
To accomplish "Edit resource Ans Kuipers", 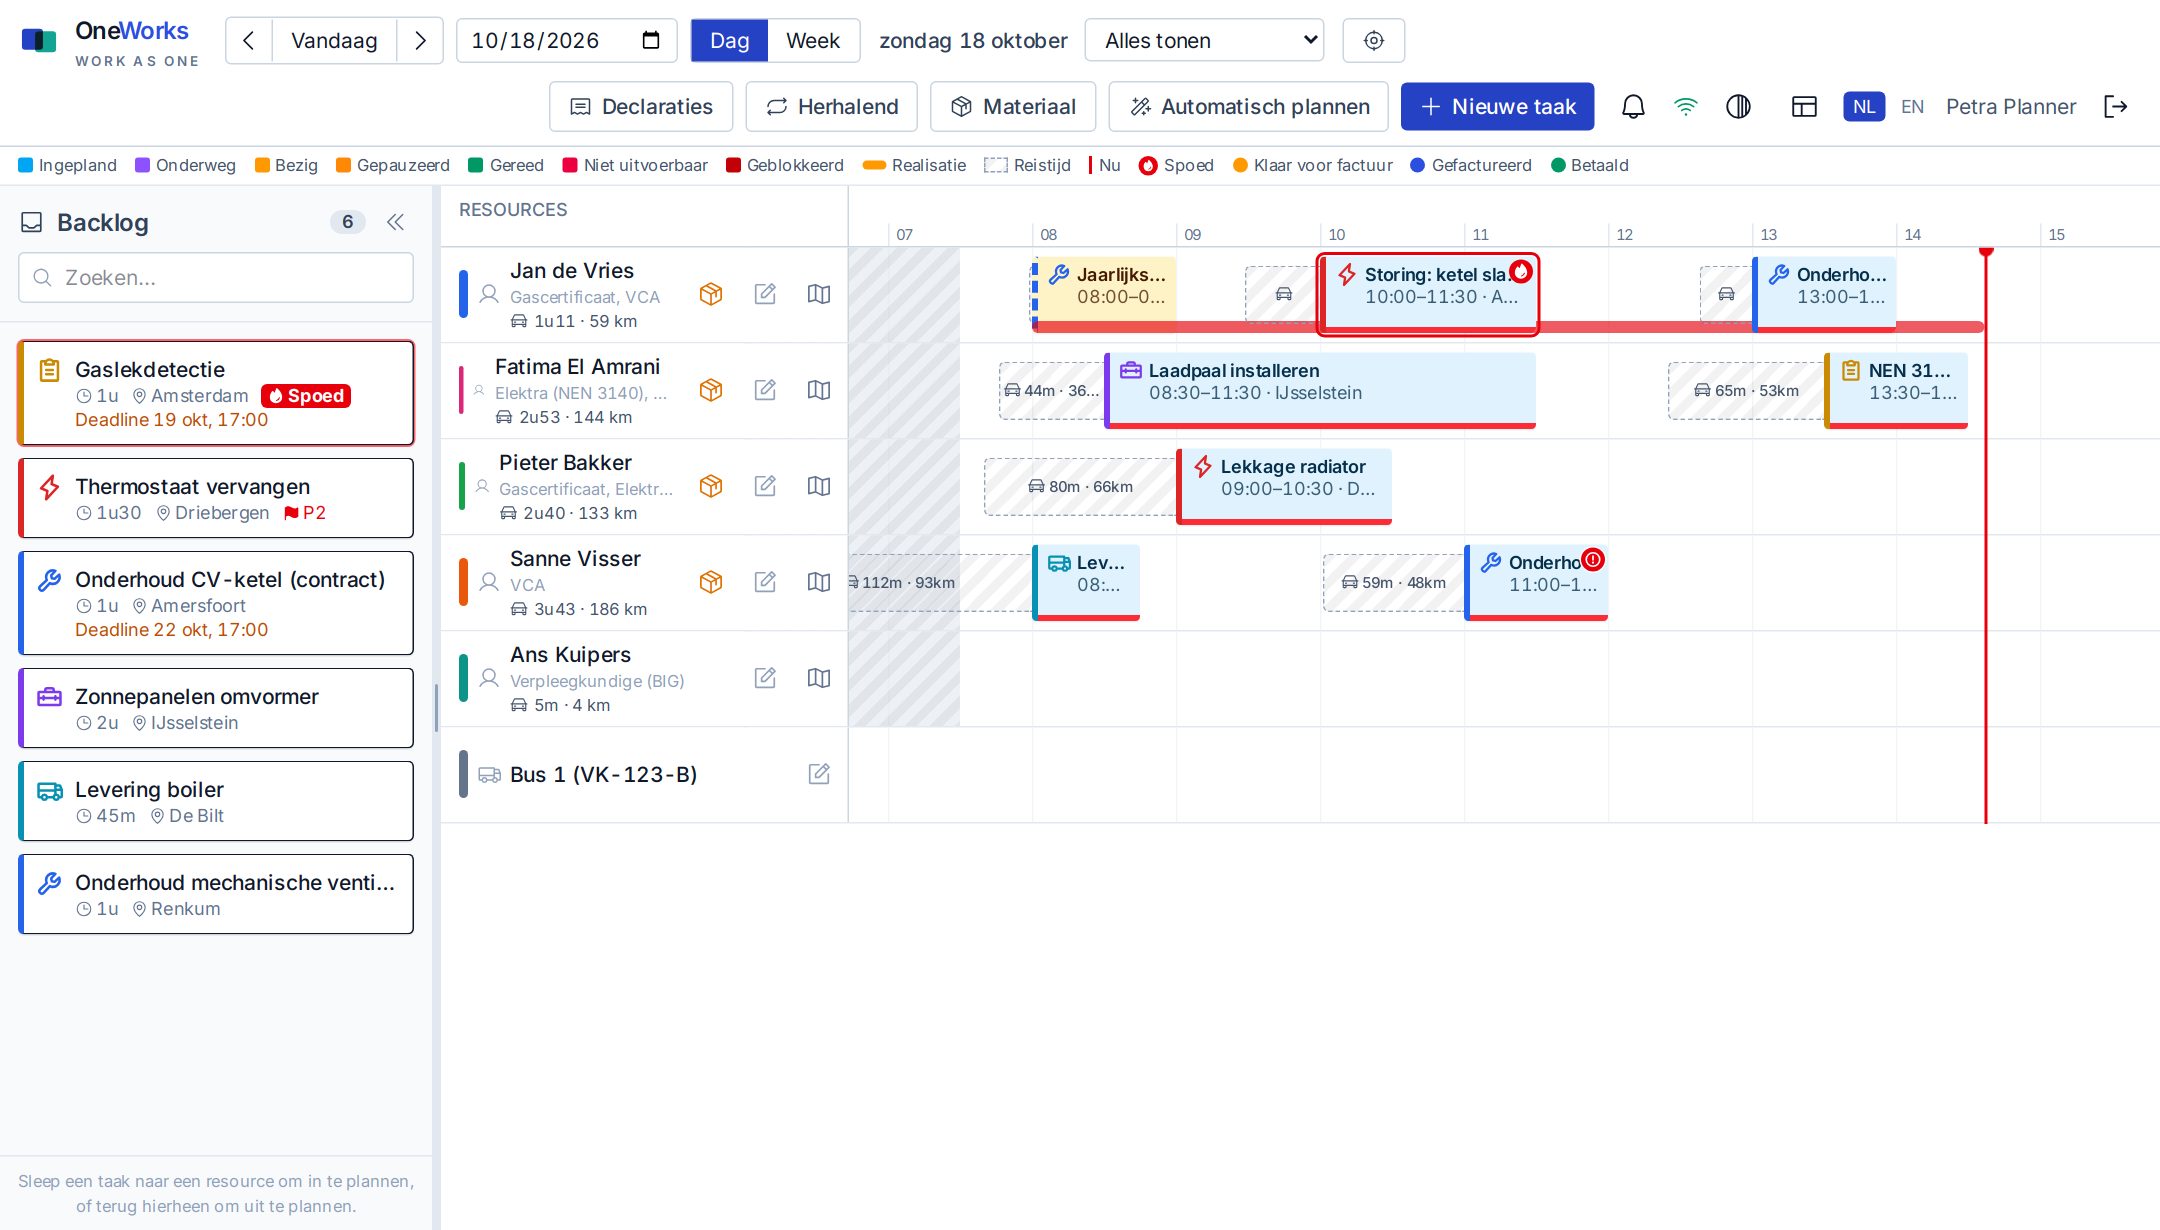I will click(765, 678).
